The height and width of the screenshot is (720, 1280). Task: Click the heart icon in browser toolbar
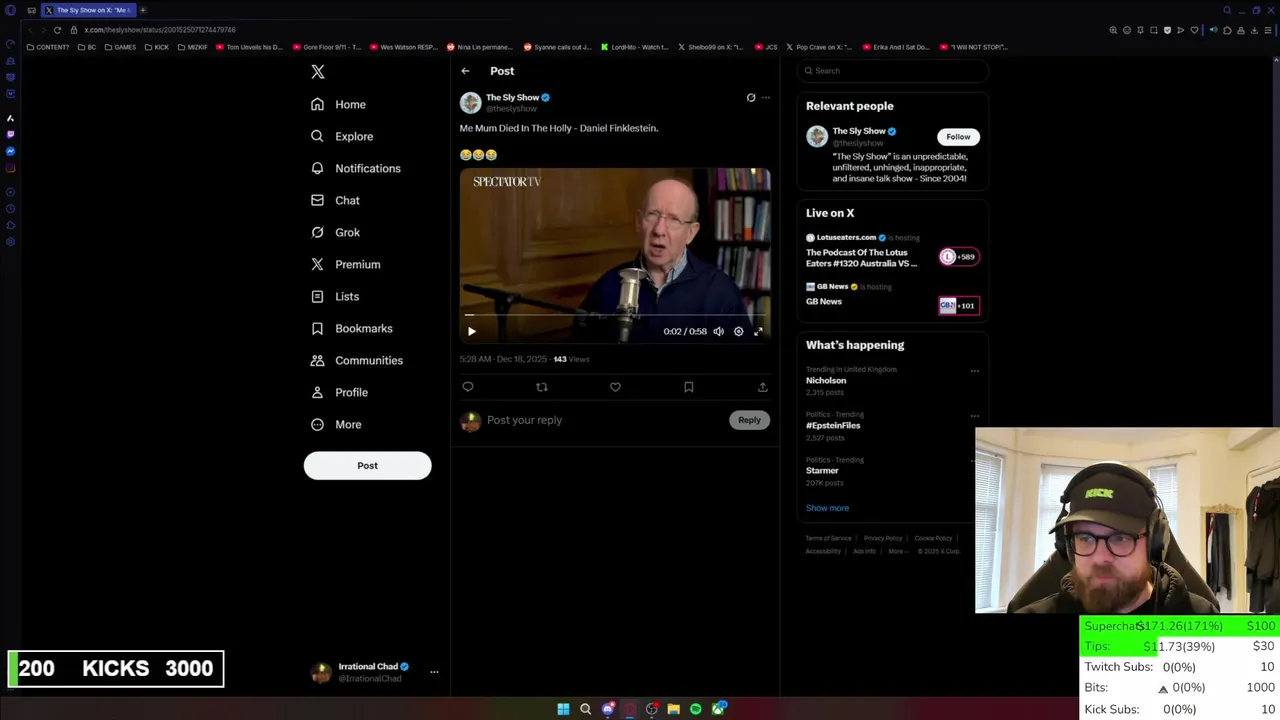point(1193,30)
